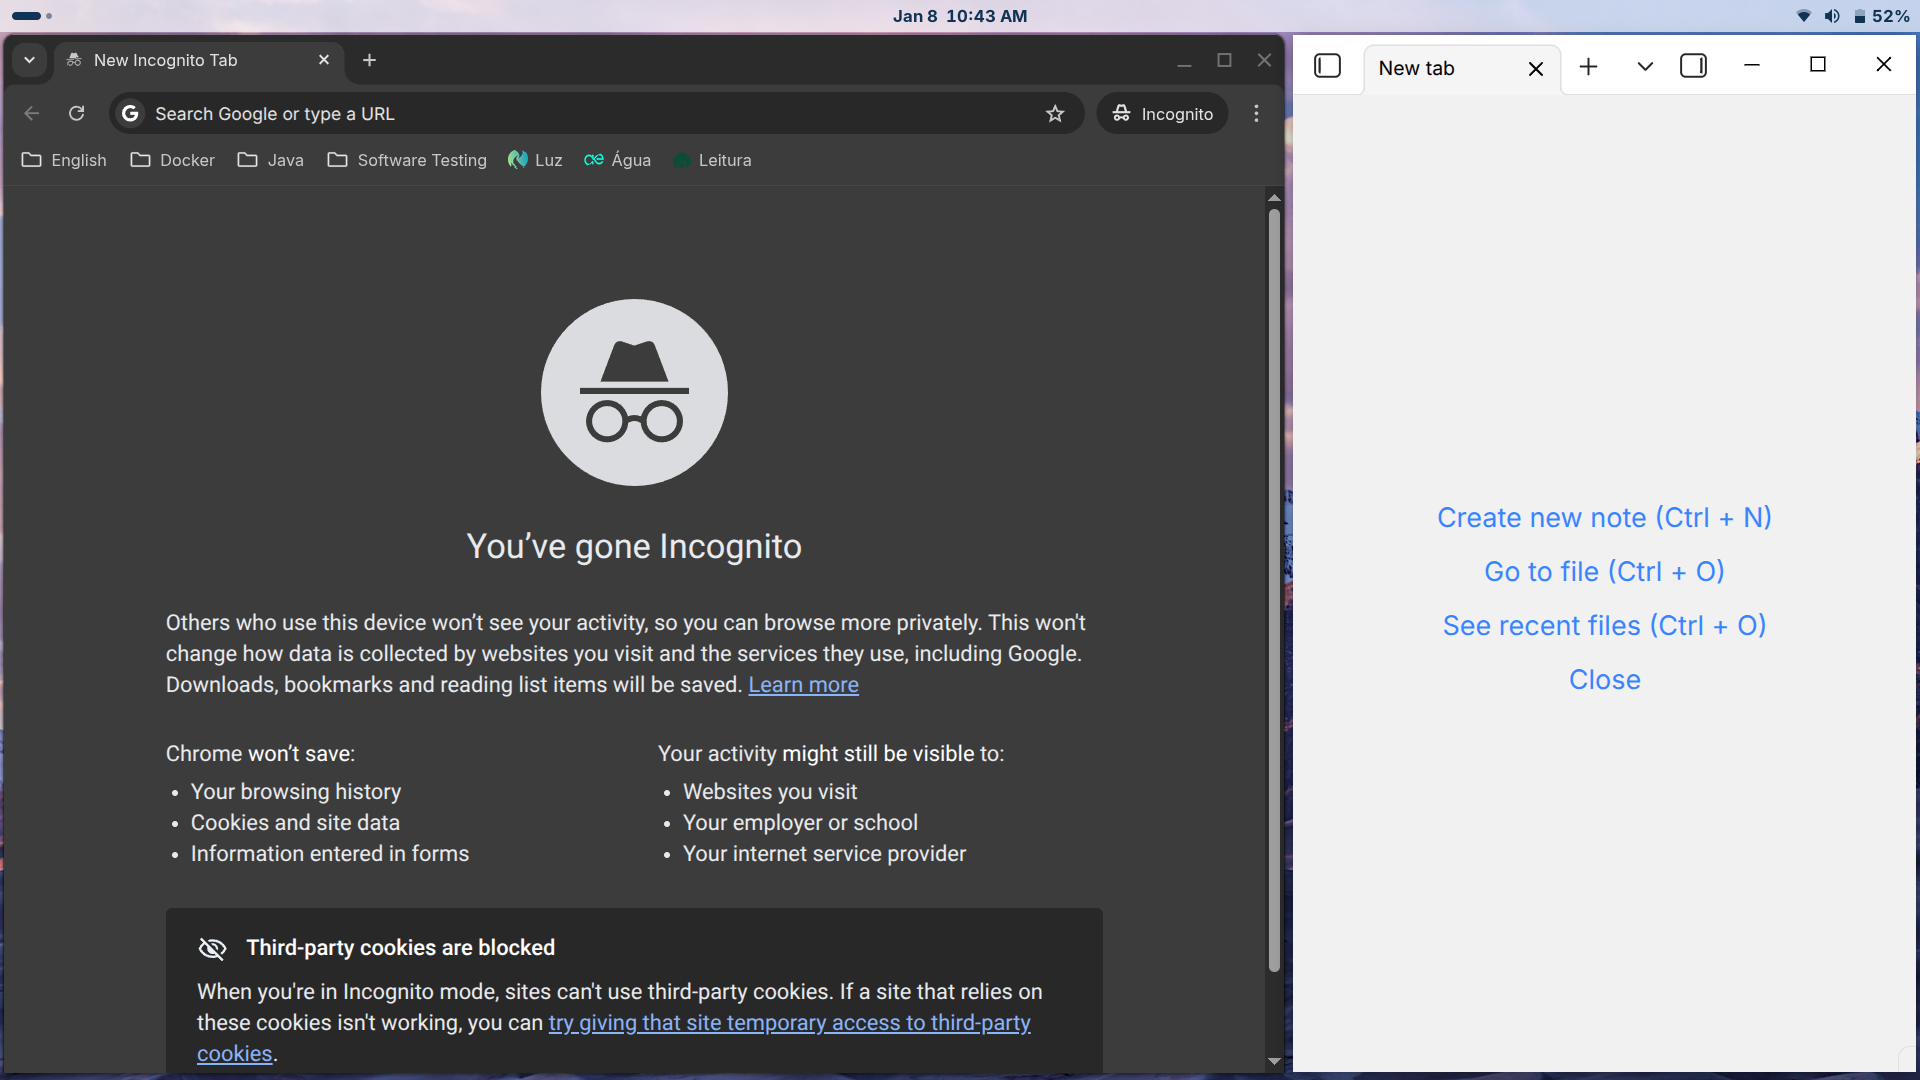Open the Água bookmark
Image resolution: width=1920 pixels, height=1080 pixels.
(617, 160)
